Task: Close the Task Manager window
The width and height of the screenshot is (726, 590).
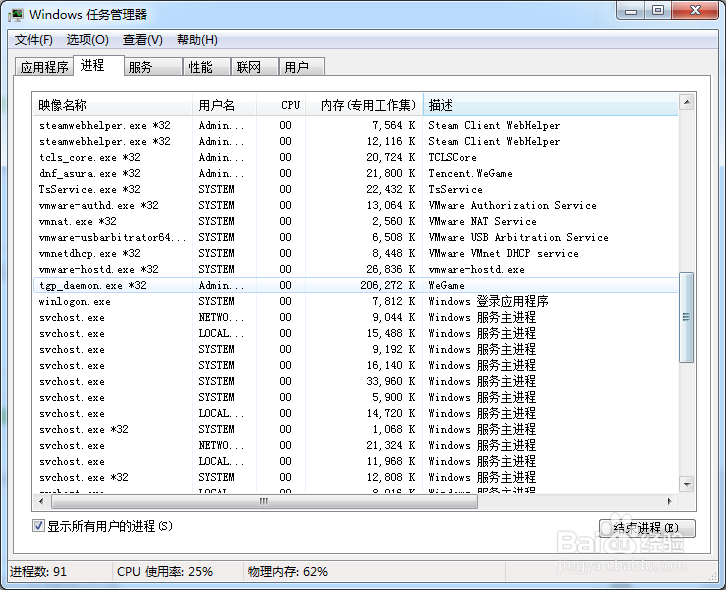Action: pyautogui.click(x=695, y=11)
